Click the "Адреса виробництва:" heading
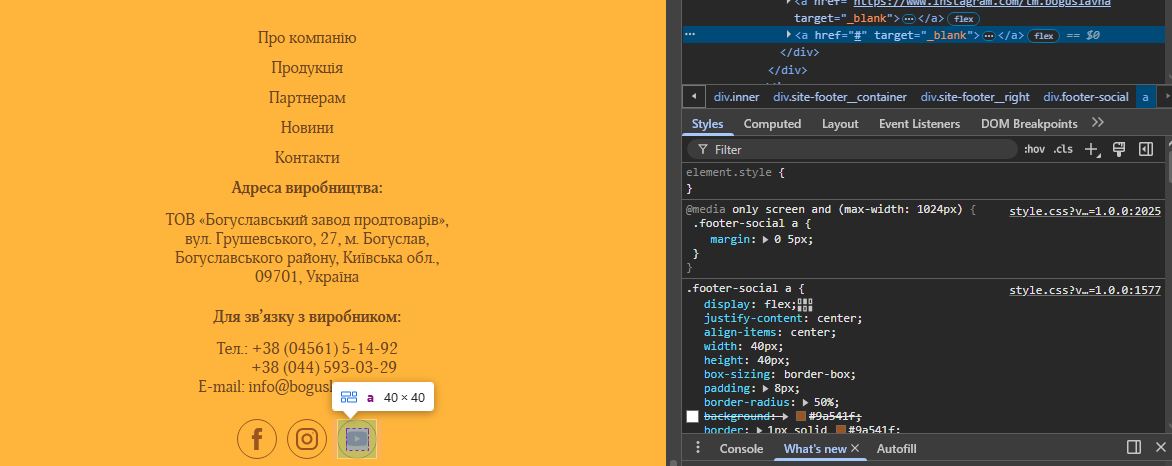 click(307, 187)
